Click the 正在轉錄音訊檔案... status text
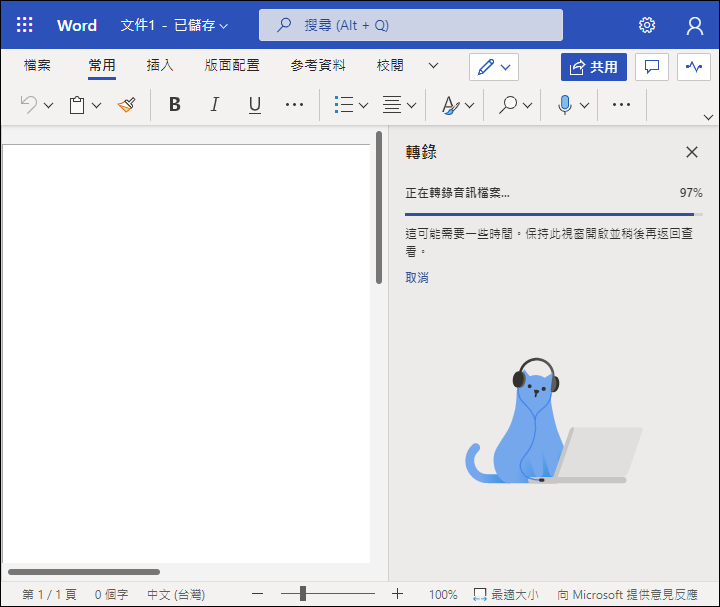The image size is (720, 607). point(457,193)
